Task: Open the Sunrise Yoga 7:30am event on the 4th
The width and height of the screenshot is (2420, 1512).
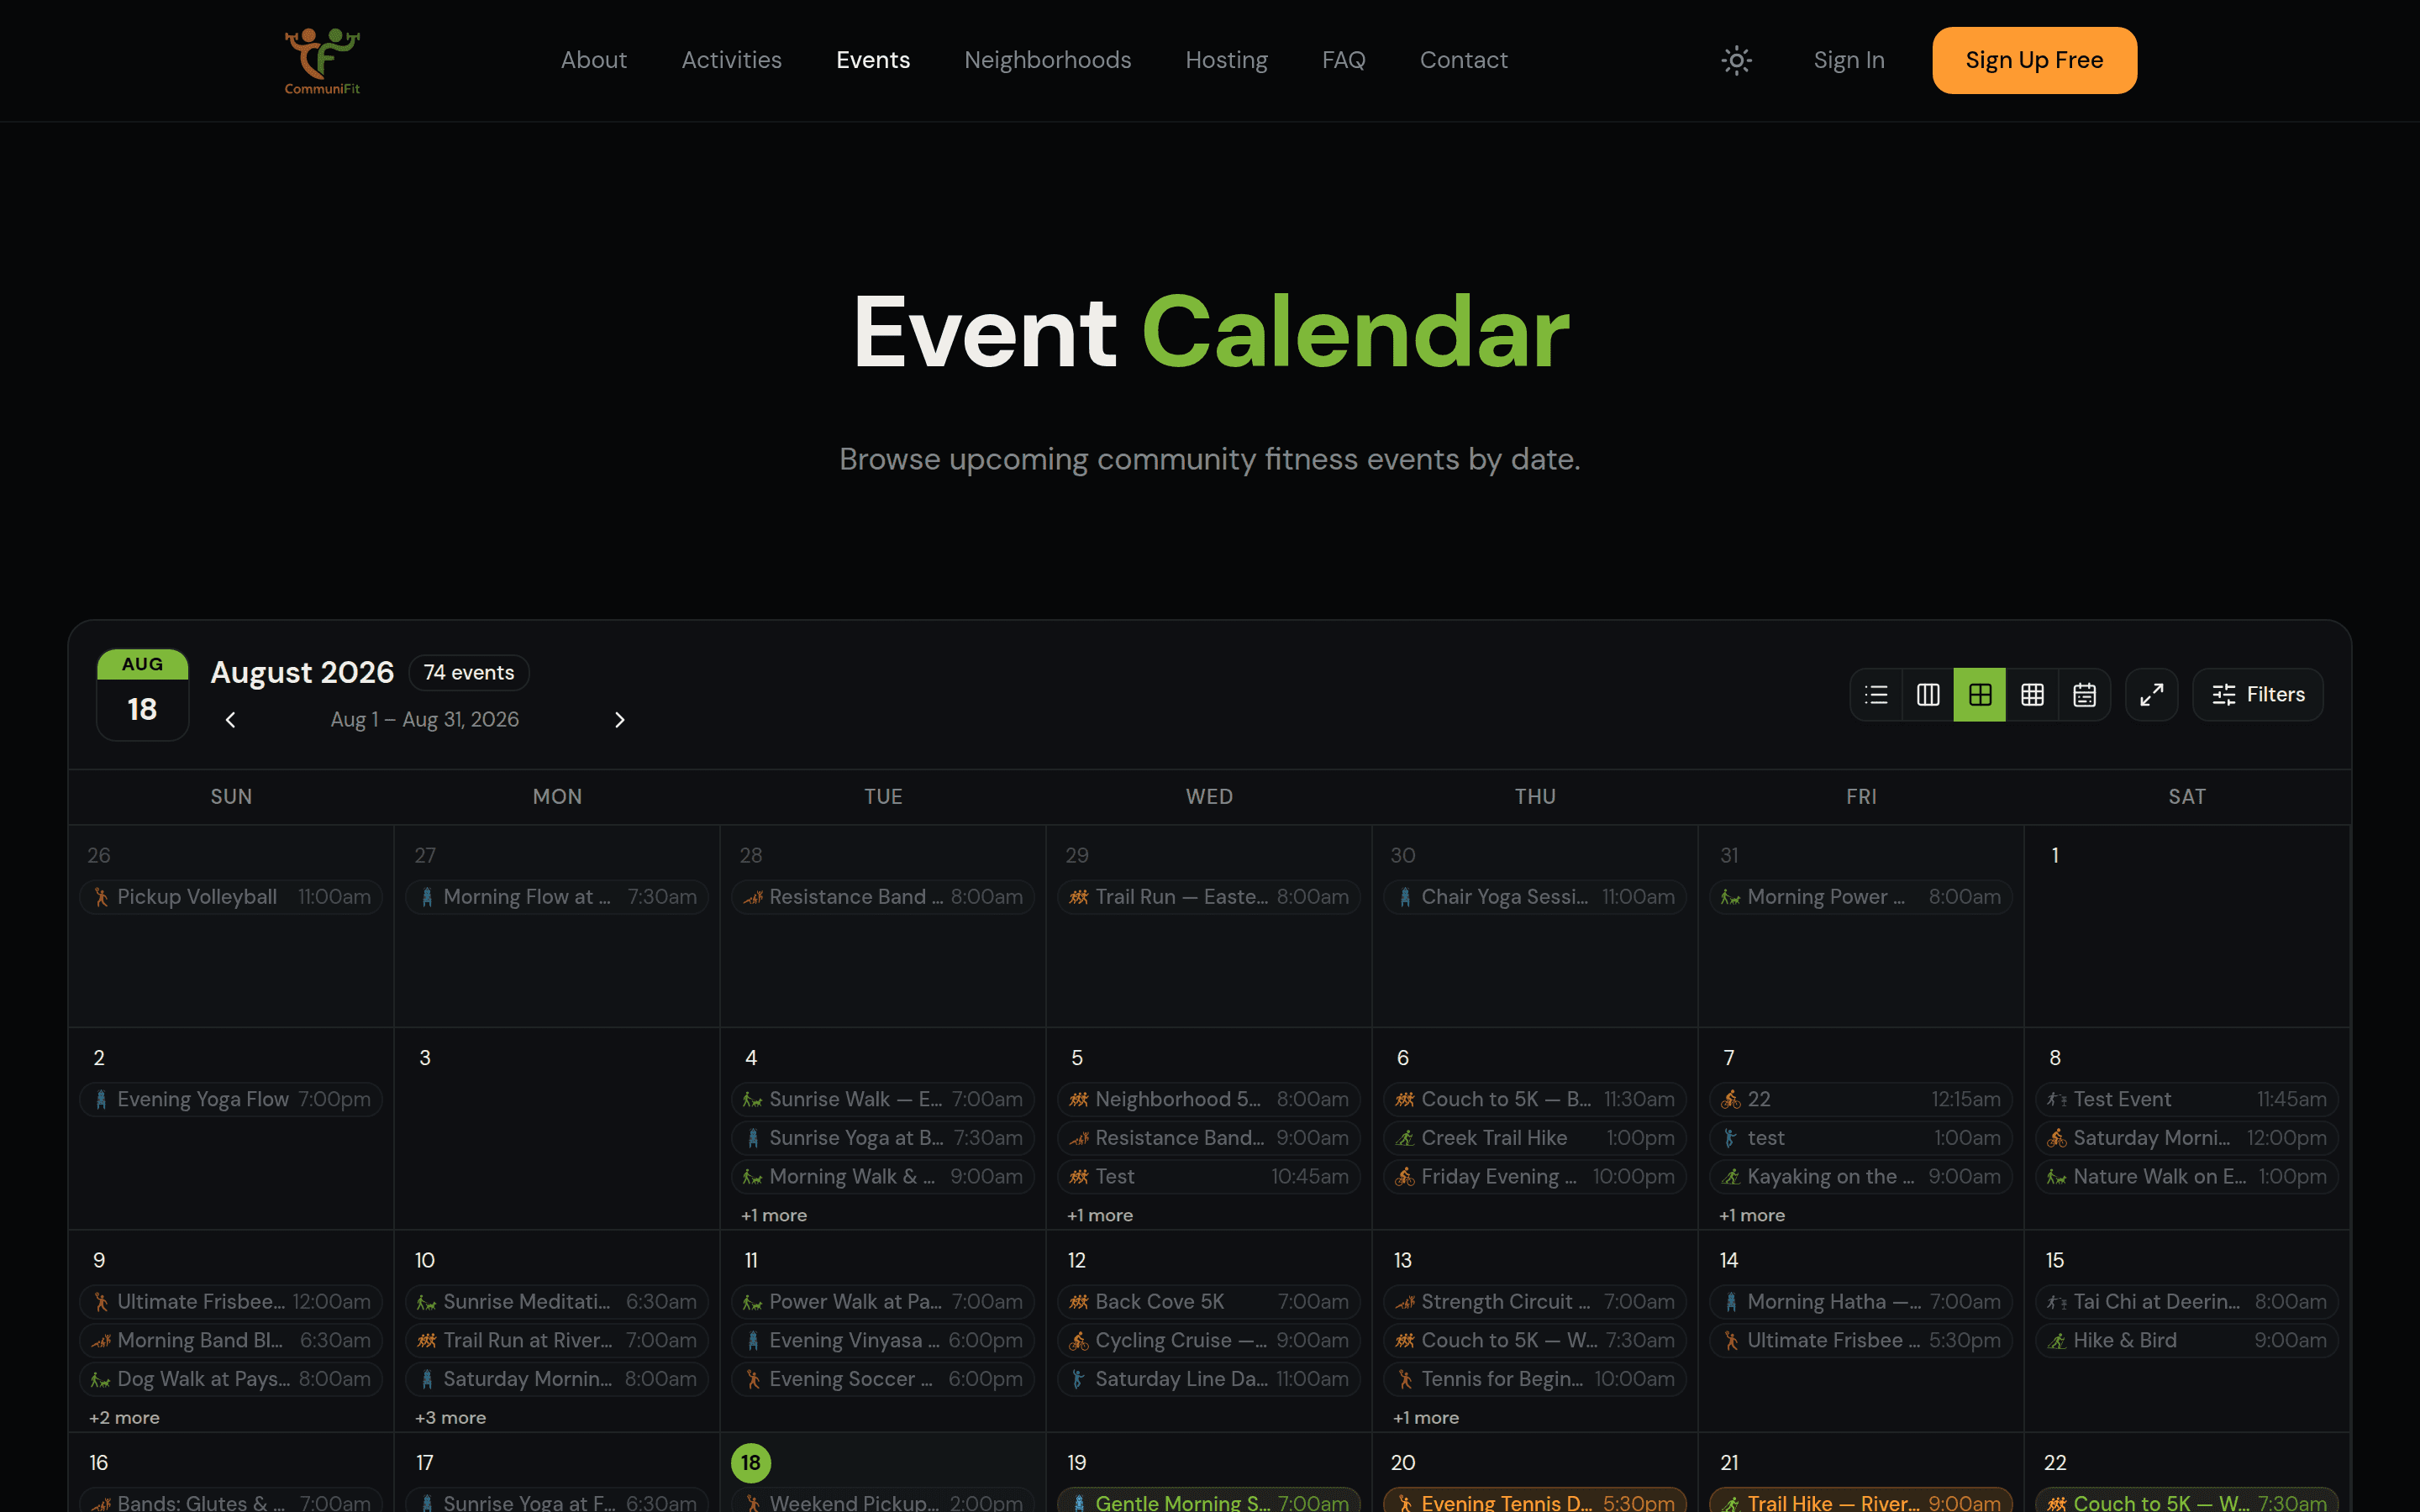Action: tap(883, 1138)
